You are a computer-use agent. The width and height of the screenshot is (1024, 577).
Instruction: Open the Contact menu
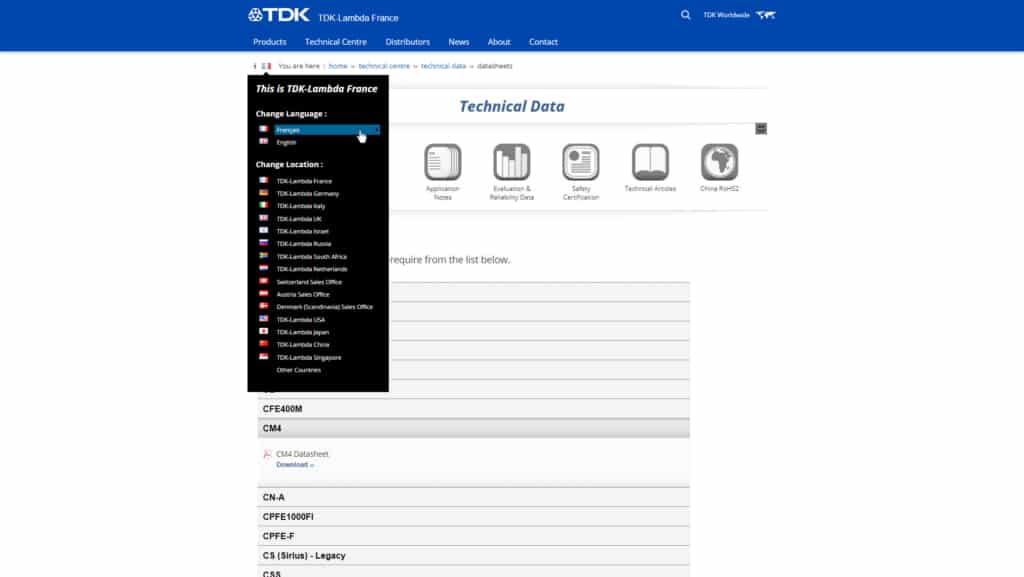pyautogui.click(x=543, y=41)
